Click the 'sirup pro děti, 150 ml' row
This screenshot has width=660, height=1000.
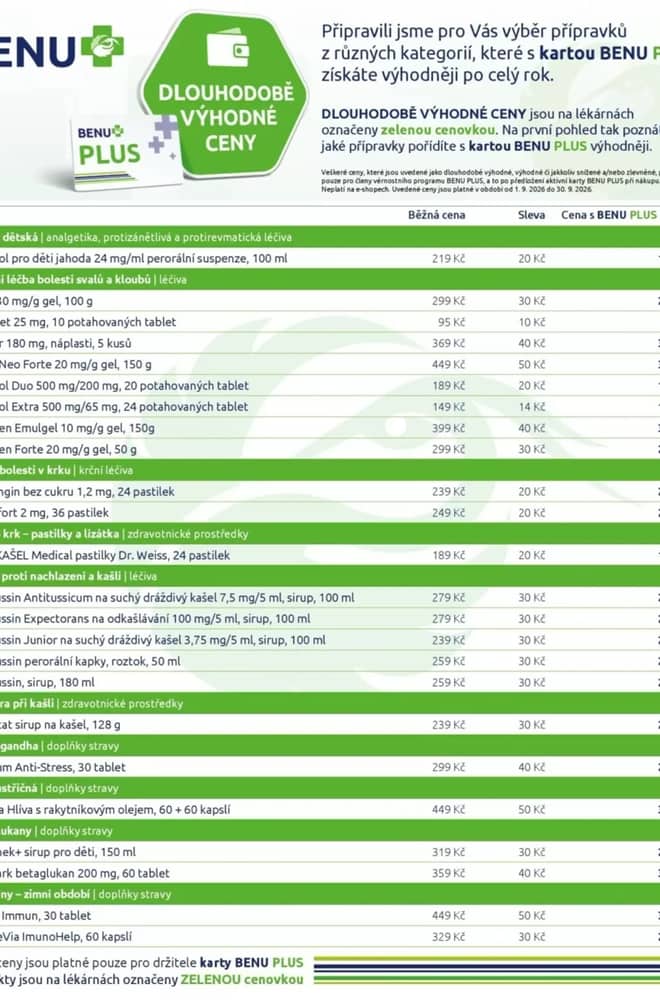tap(330, 852)
